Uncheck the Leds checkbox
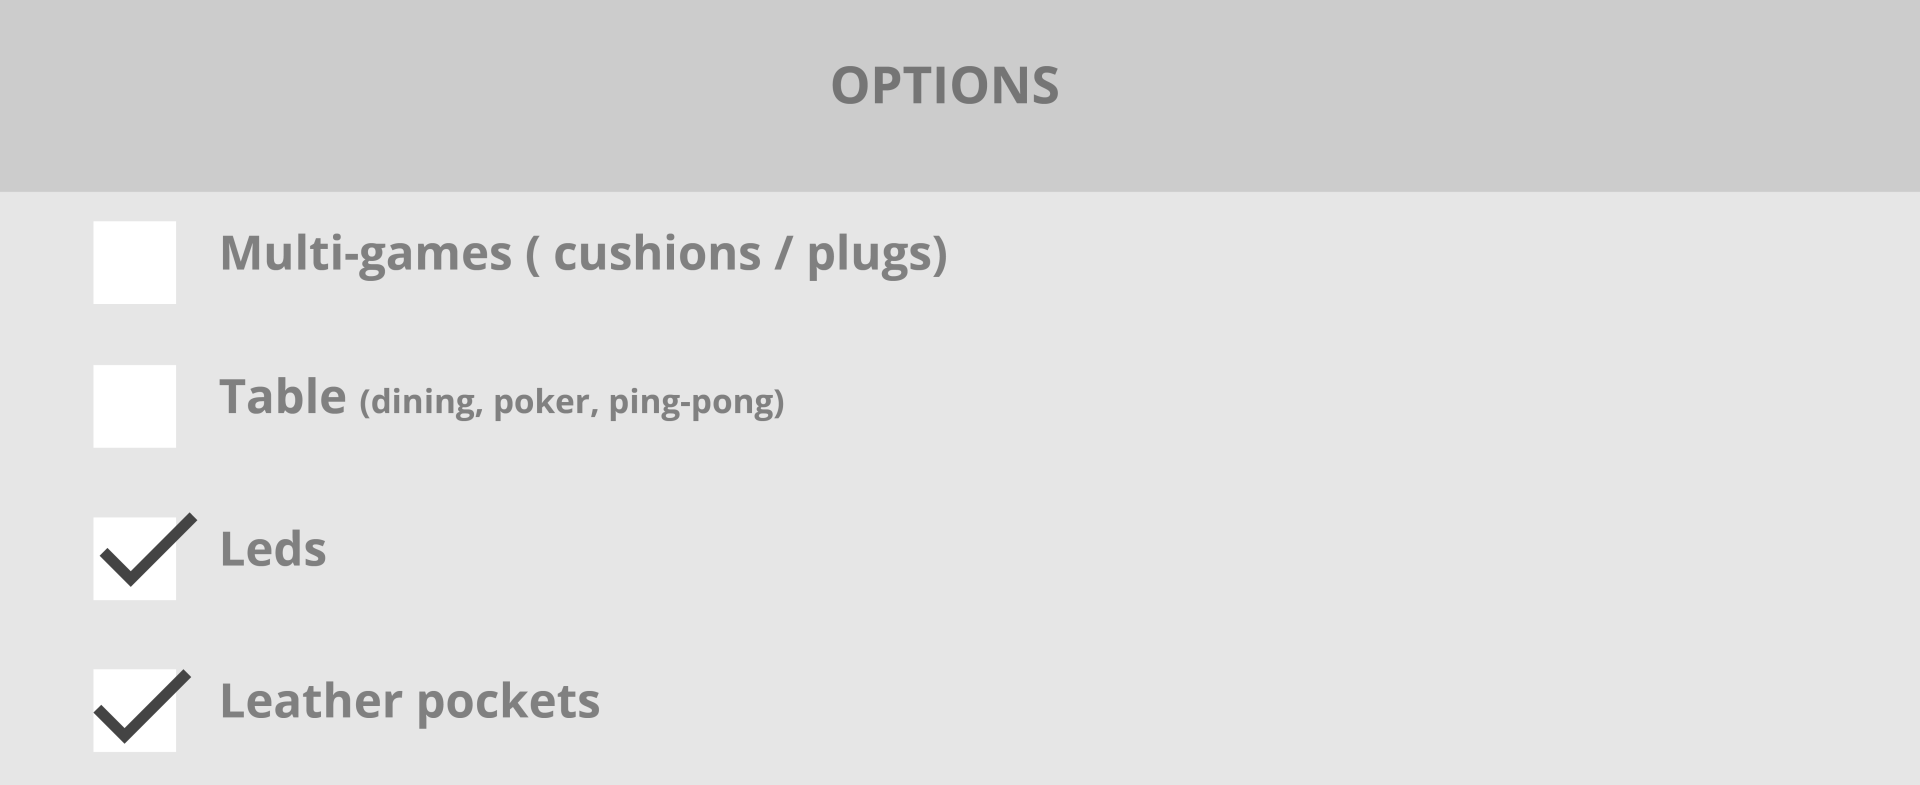Screen dimensions: 1920x785 click(x=135, y=559)
